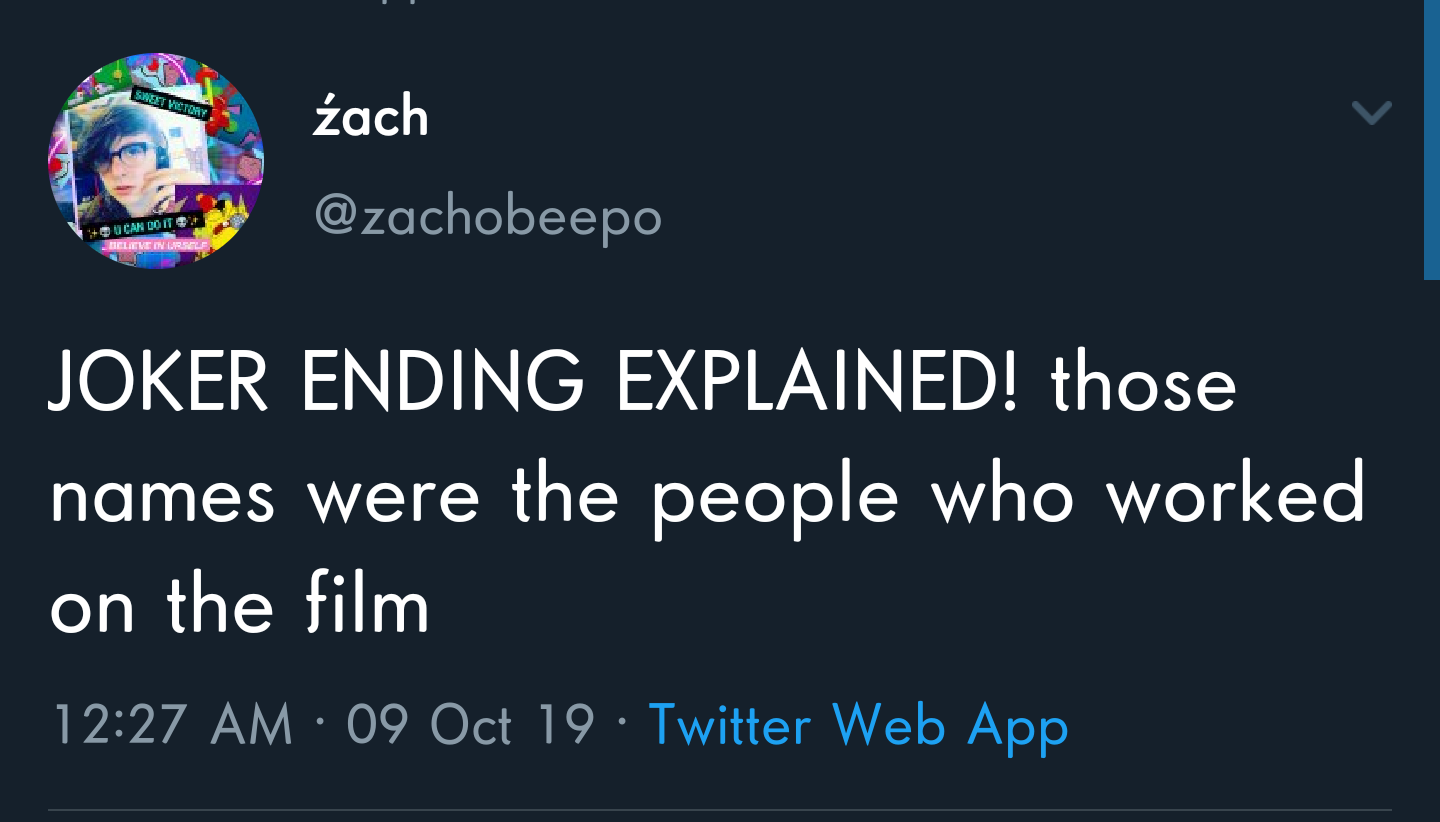The image size is (1440, 822).
Task: Open the Twitter Web App source link
Action: click(858, 724)
